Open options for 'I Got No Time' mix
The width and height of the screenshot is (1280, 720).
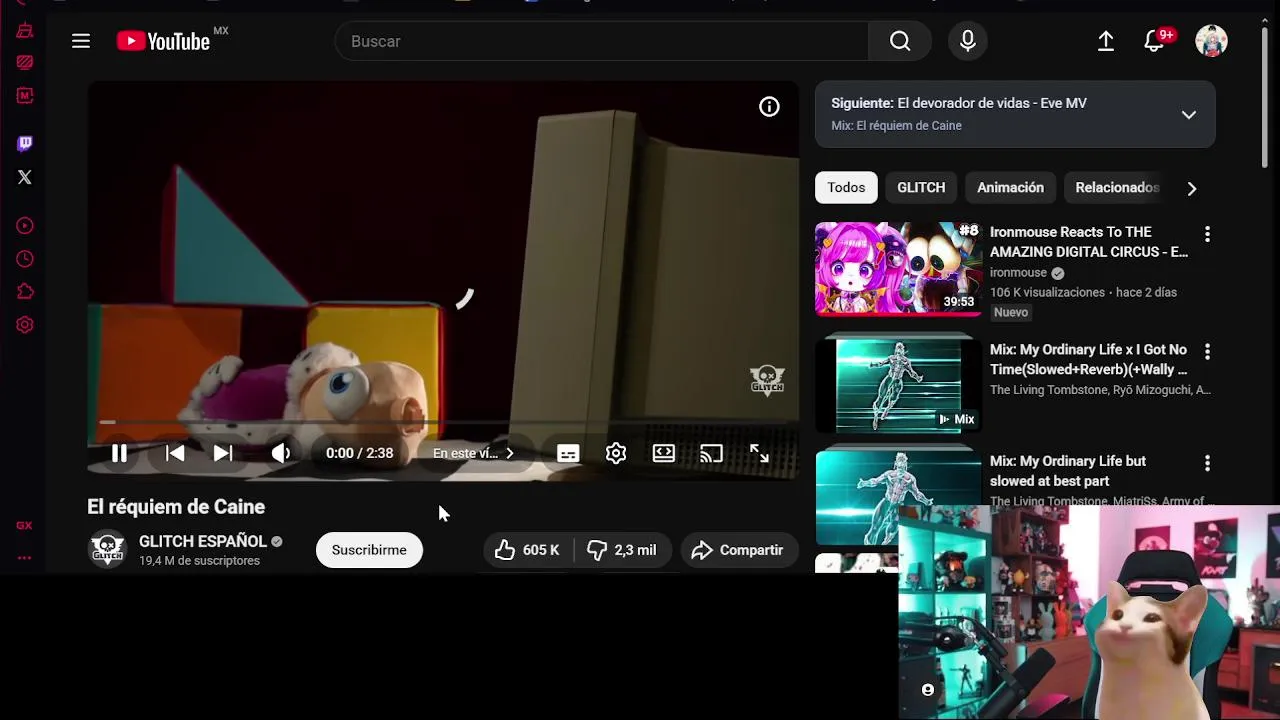(x=1207, y=352)
